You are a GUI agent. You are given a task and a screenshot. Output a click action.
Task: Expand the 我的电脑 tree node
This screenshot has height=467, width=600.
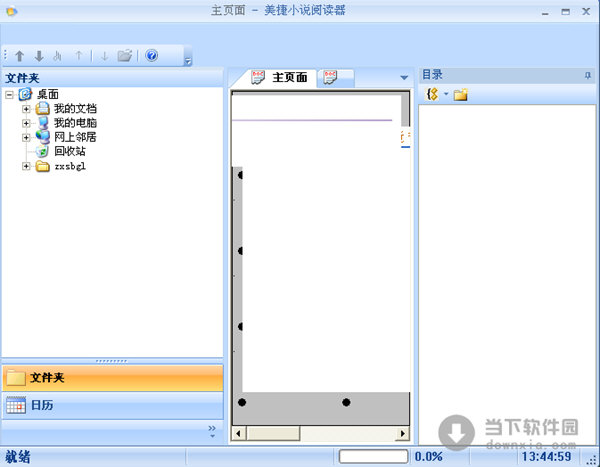[x=26, y=123]
